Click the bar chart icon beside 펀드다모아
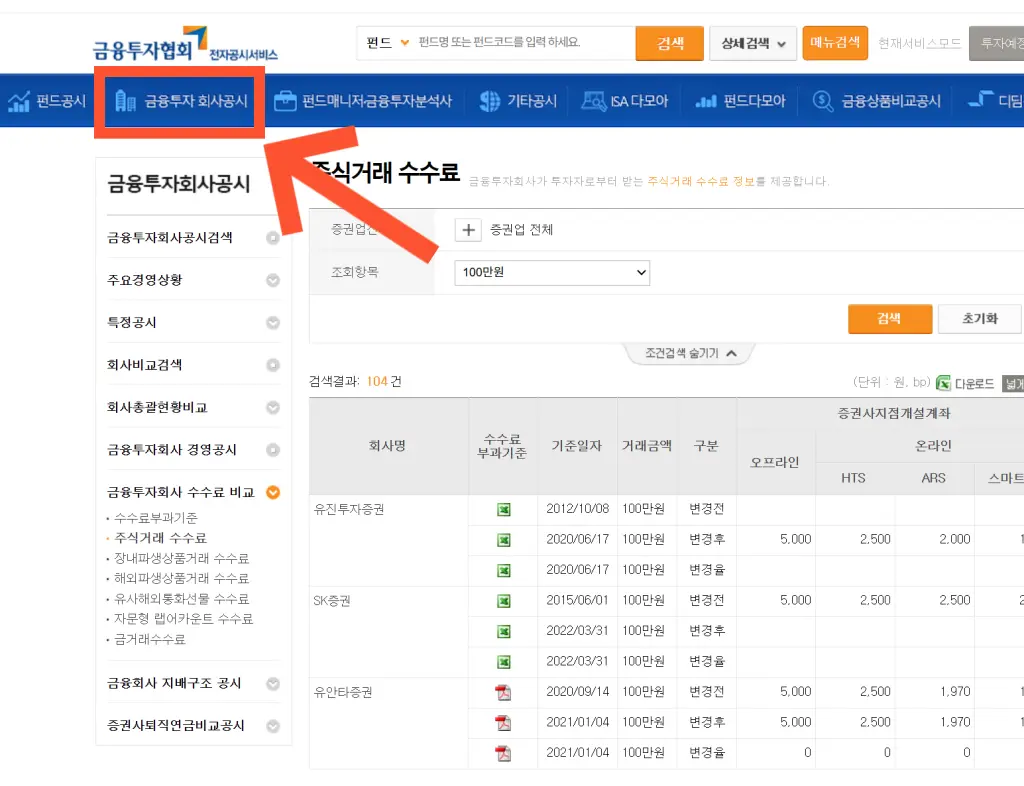This screenshot has width=1024, height=786. pos(706,101)
